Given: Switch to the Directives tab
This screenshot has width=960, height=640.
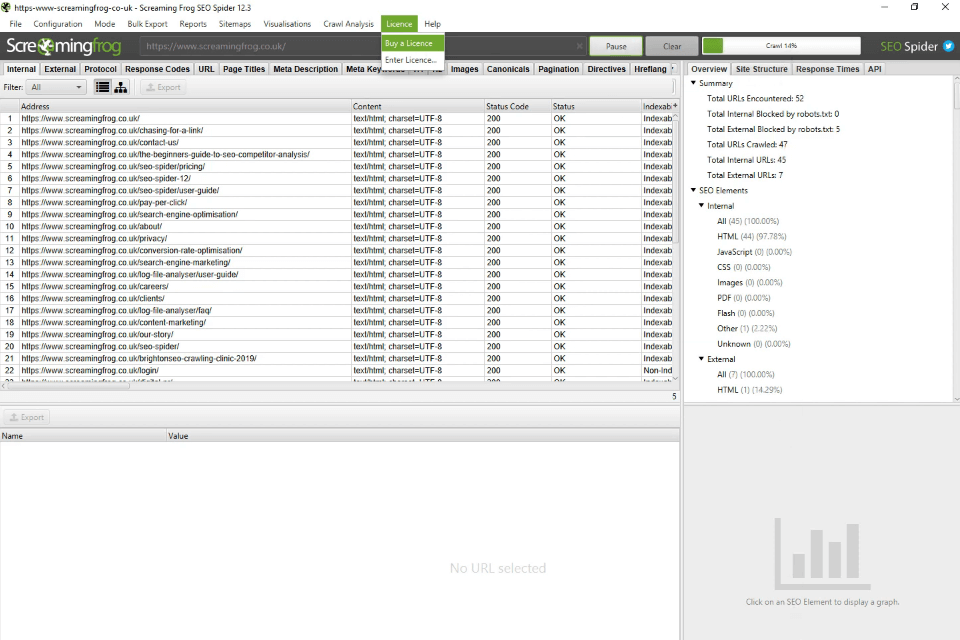Looking at the screenshot, I should coord(606,69).
